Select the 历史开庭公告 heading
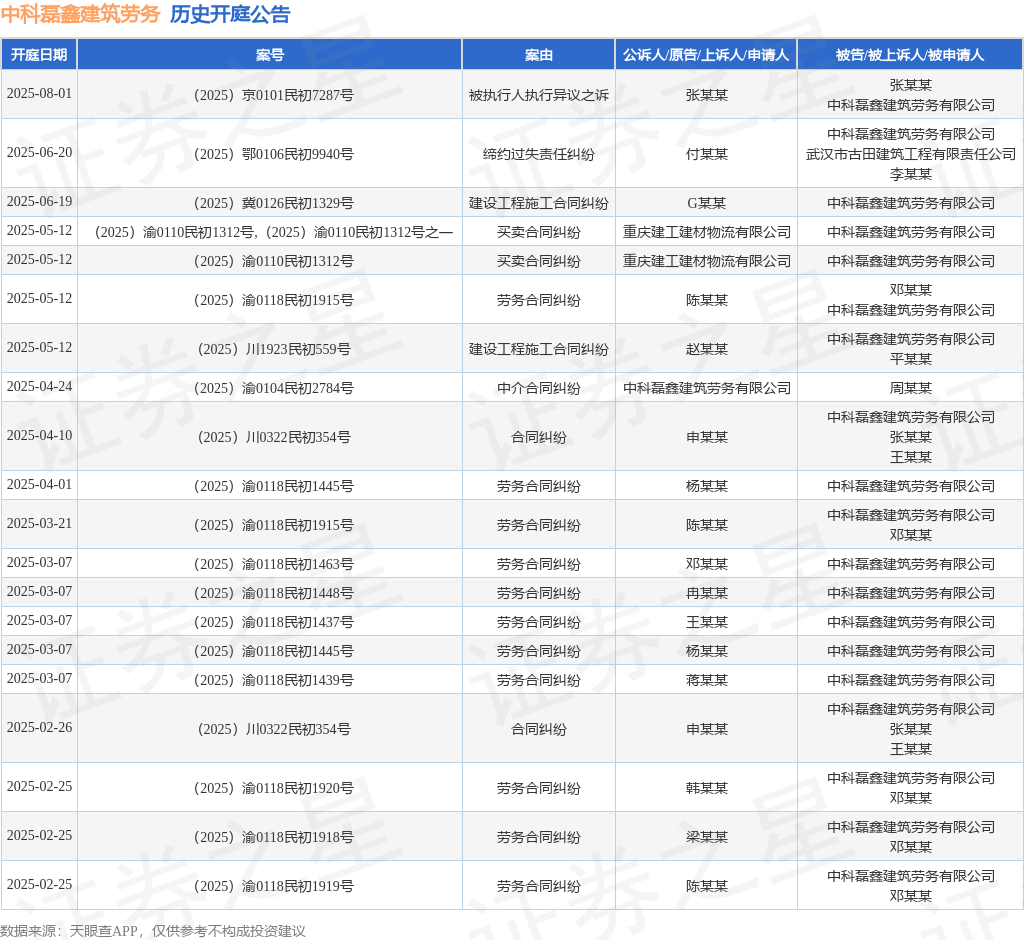 click(x=230, y=14)
